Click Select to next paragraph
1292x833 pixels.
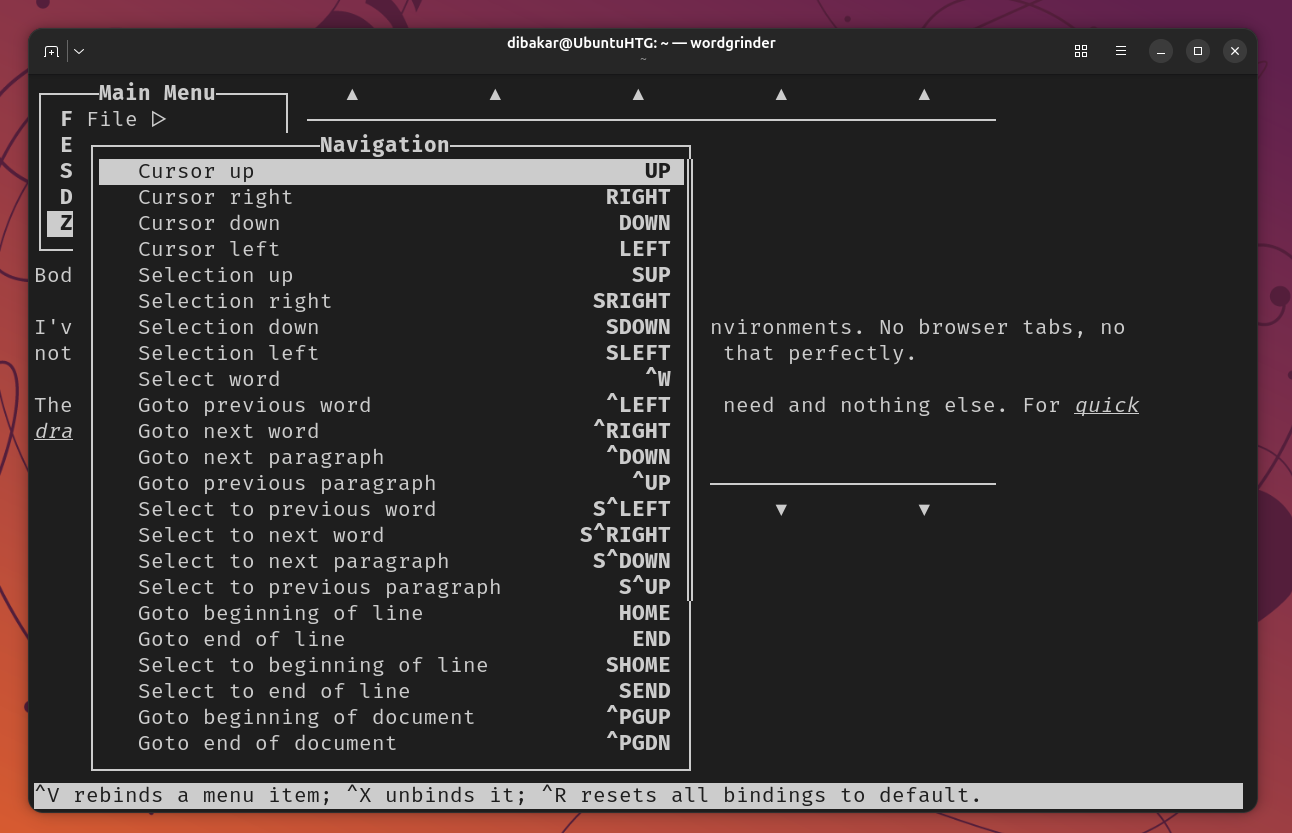pyautogui.click(x=391, y=561)
